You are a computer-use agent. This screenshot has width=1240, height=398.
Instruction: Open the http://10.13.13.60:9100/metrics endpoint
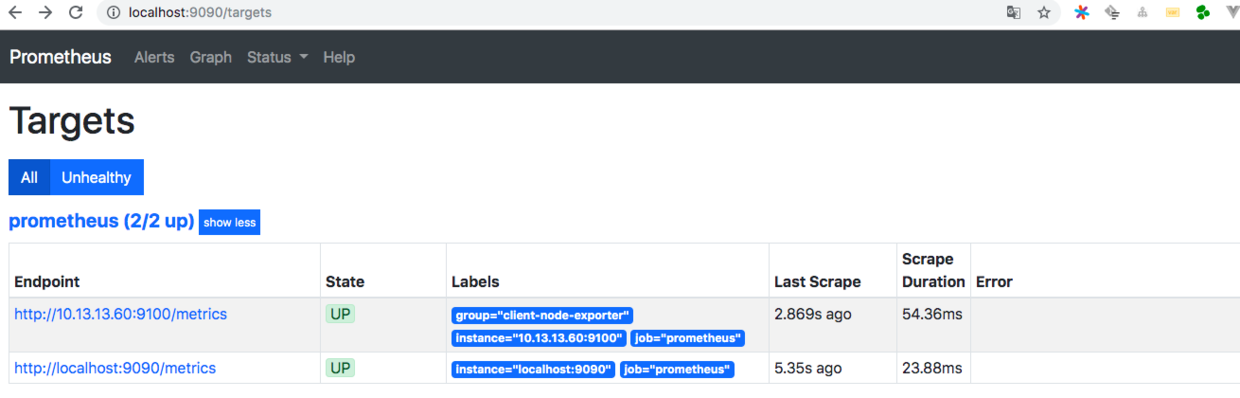click(120, 314)
